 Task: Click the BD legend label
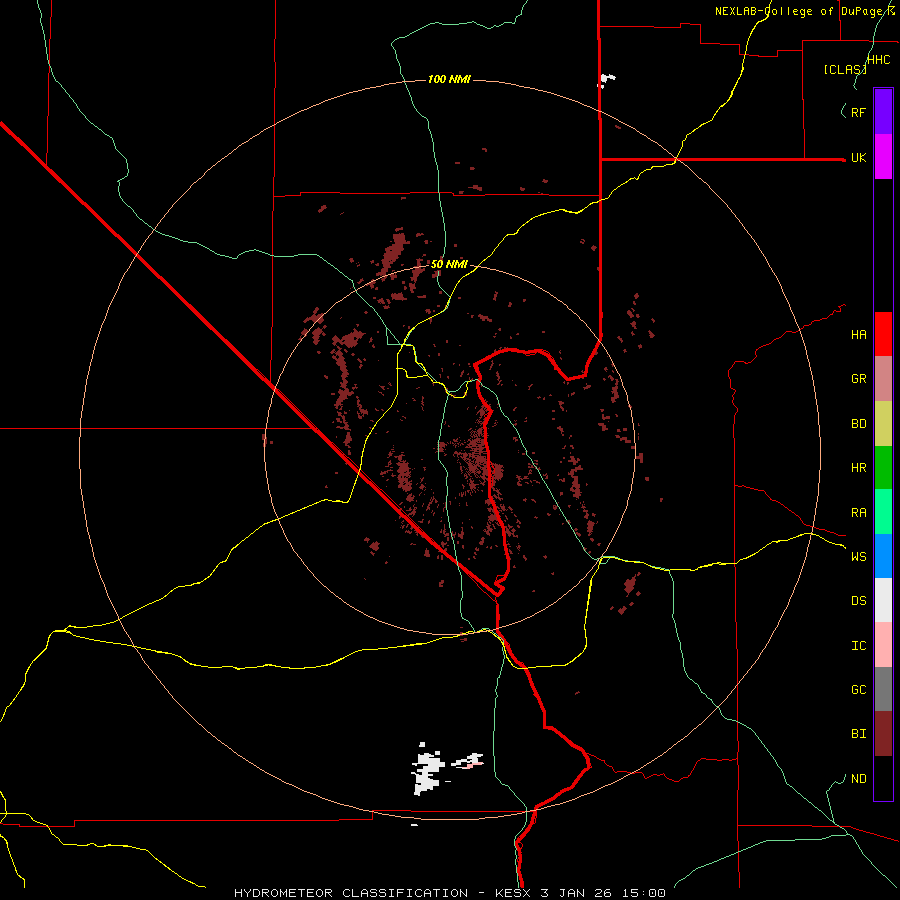[x=858, y=424]
